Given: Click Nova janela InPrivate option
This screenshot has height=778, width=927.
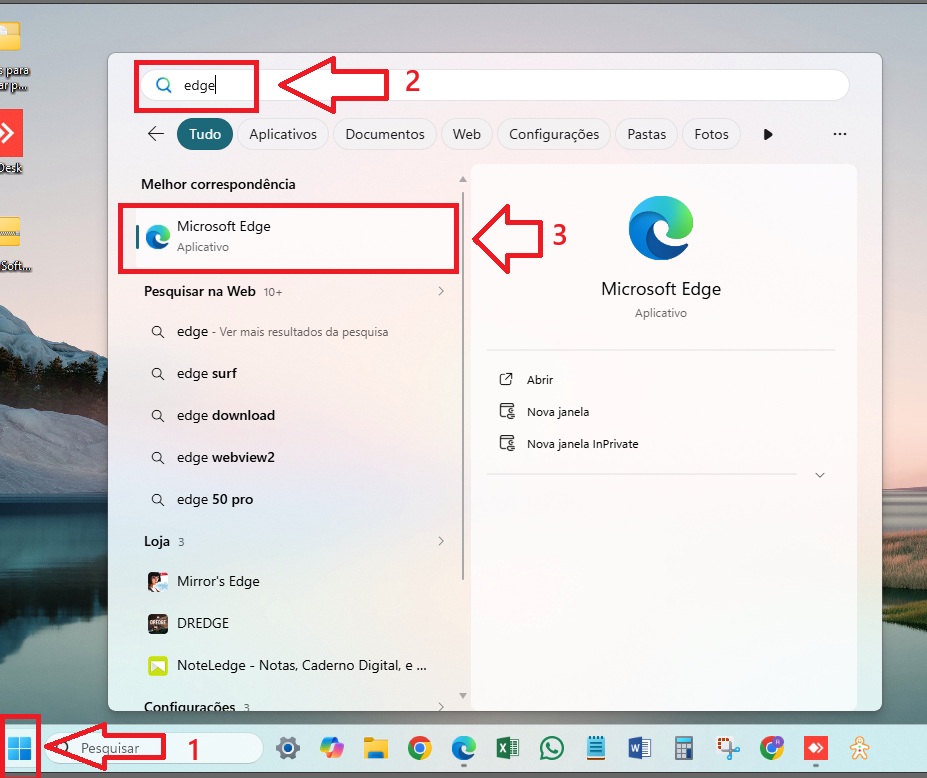Looking at the screenshot, I should click(x=582, y=444).
